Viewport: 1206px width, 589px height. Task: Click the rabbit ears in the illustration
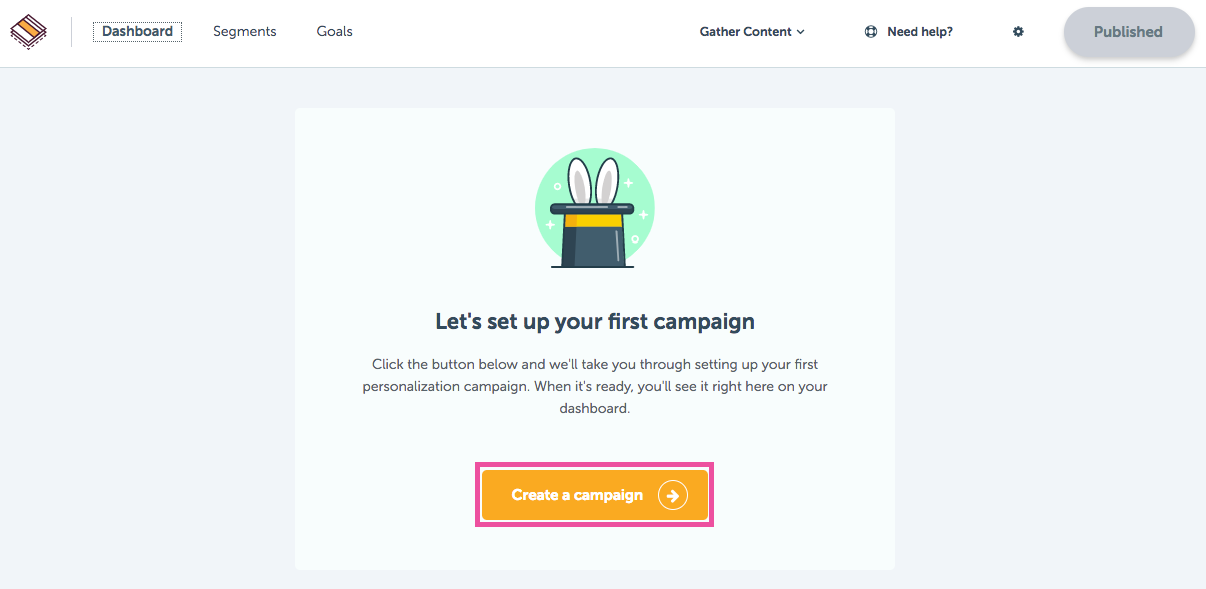tap(593, 181)
